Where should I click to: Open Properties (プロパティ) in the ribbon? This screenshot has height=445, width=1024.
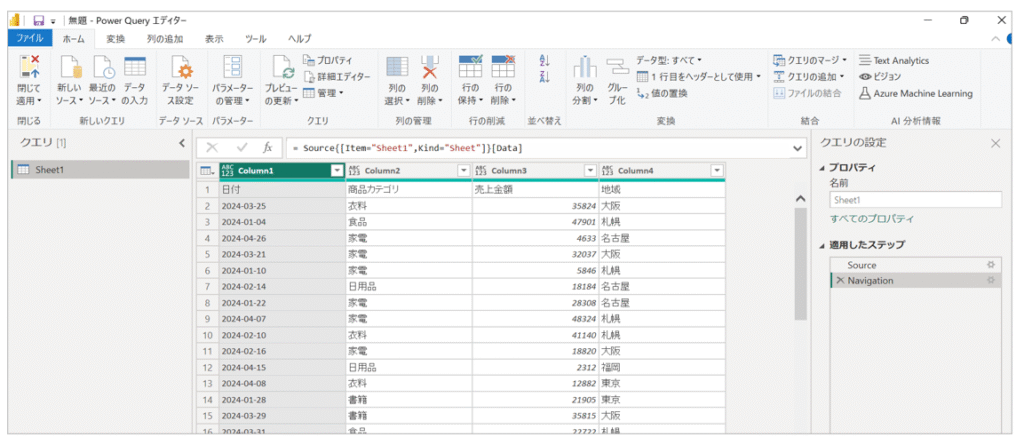pyautogui.click(x=328, y=60)
